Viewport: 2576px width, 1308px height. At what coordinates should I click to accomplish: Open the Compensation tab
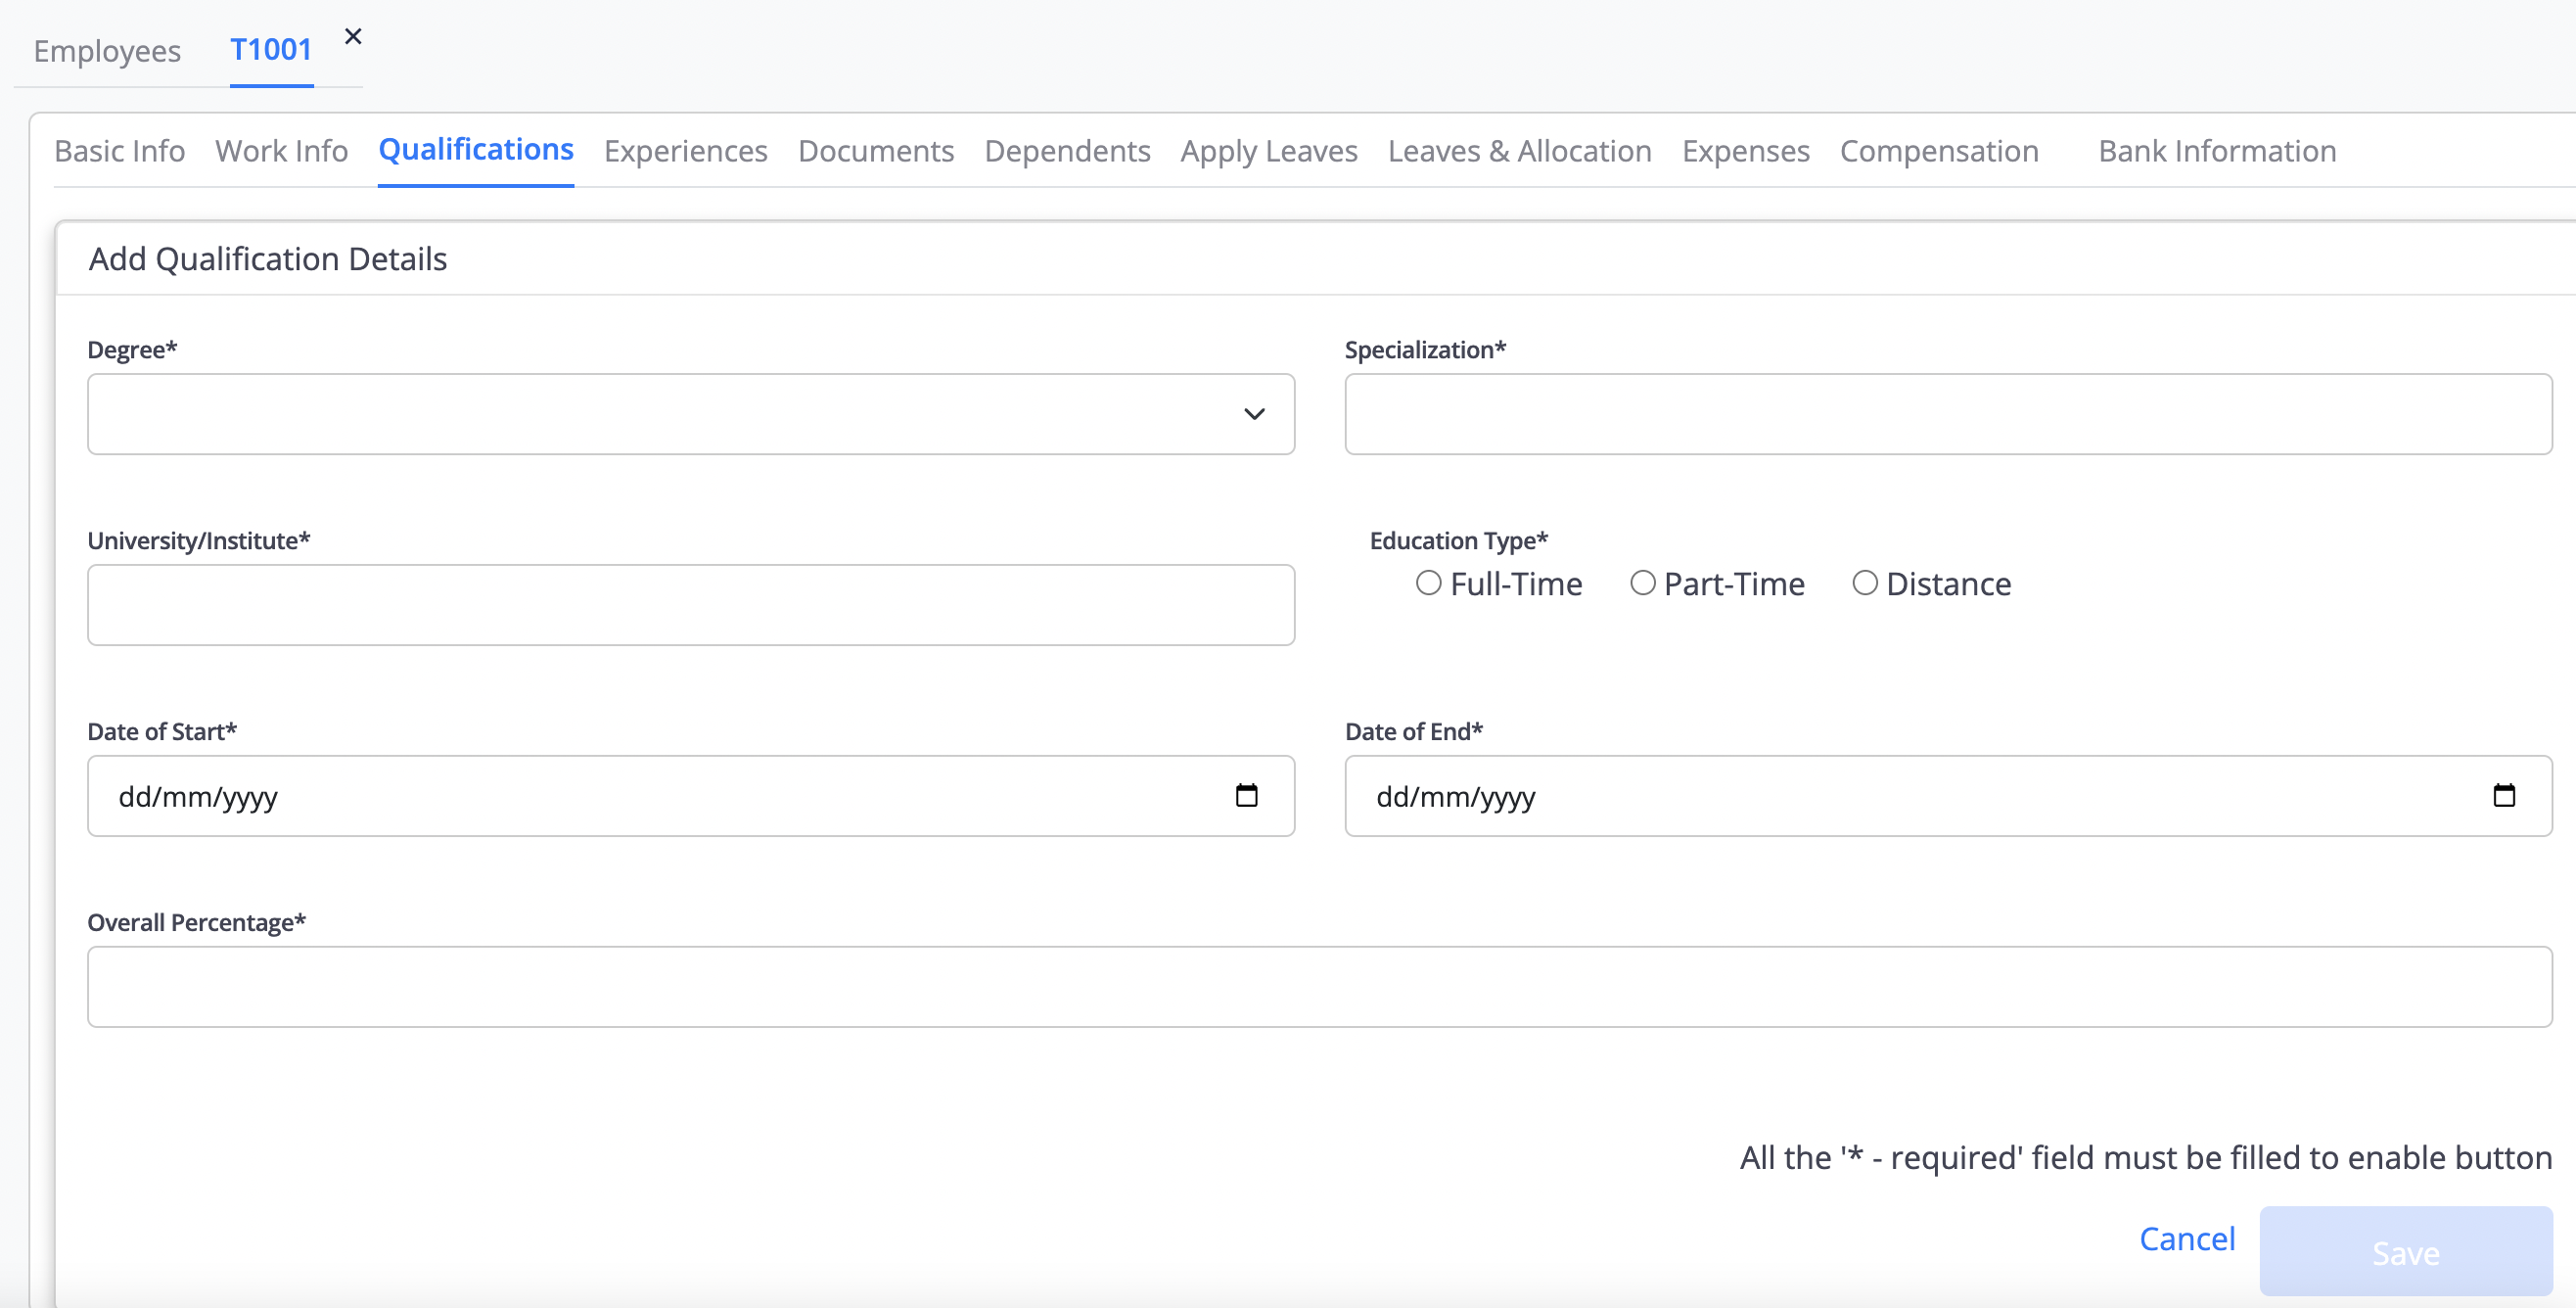coord(1938,151)
